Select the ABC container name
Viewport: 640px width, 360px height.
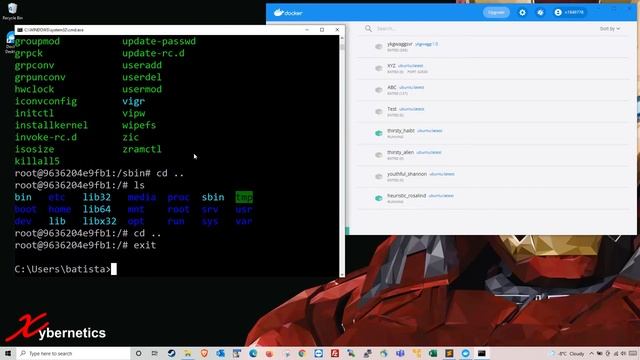coord(392,87)
